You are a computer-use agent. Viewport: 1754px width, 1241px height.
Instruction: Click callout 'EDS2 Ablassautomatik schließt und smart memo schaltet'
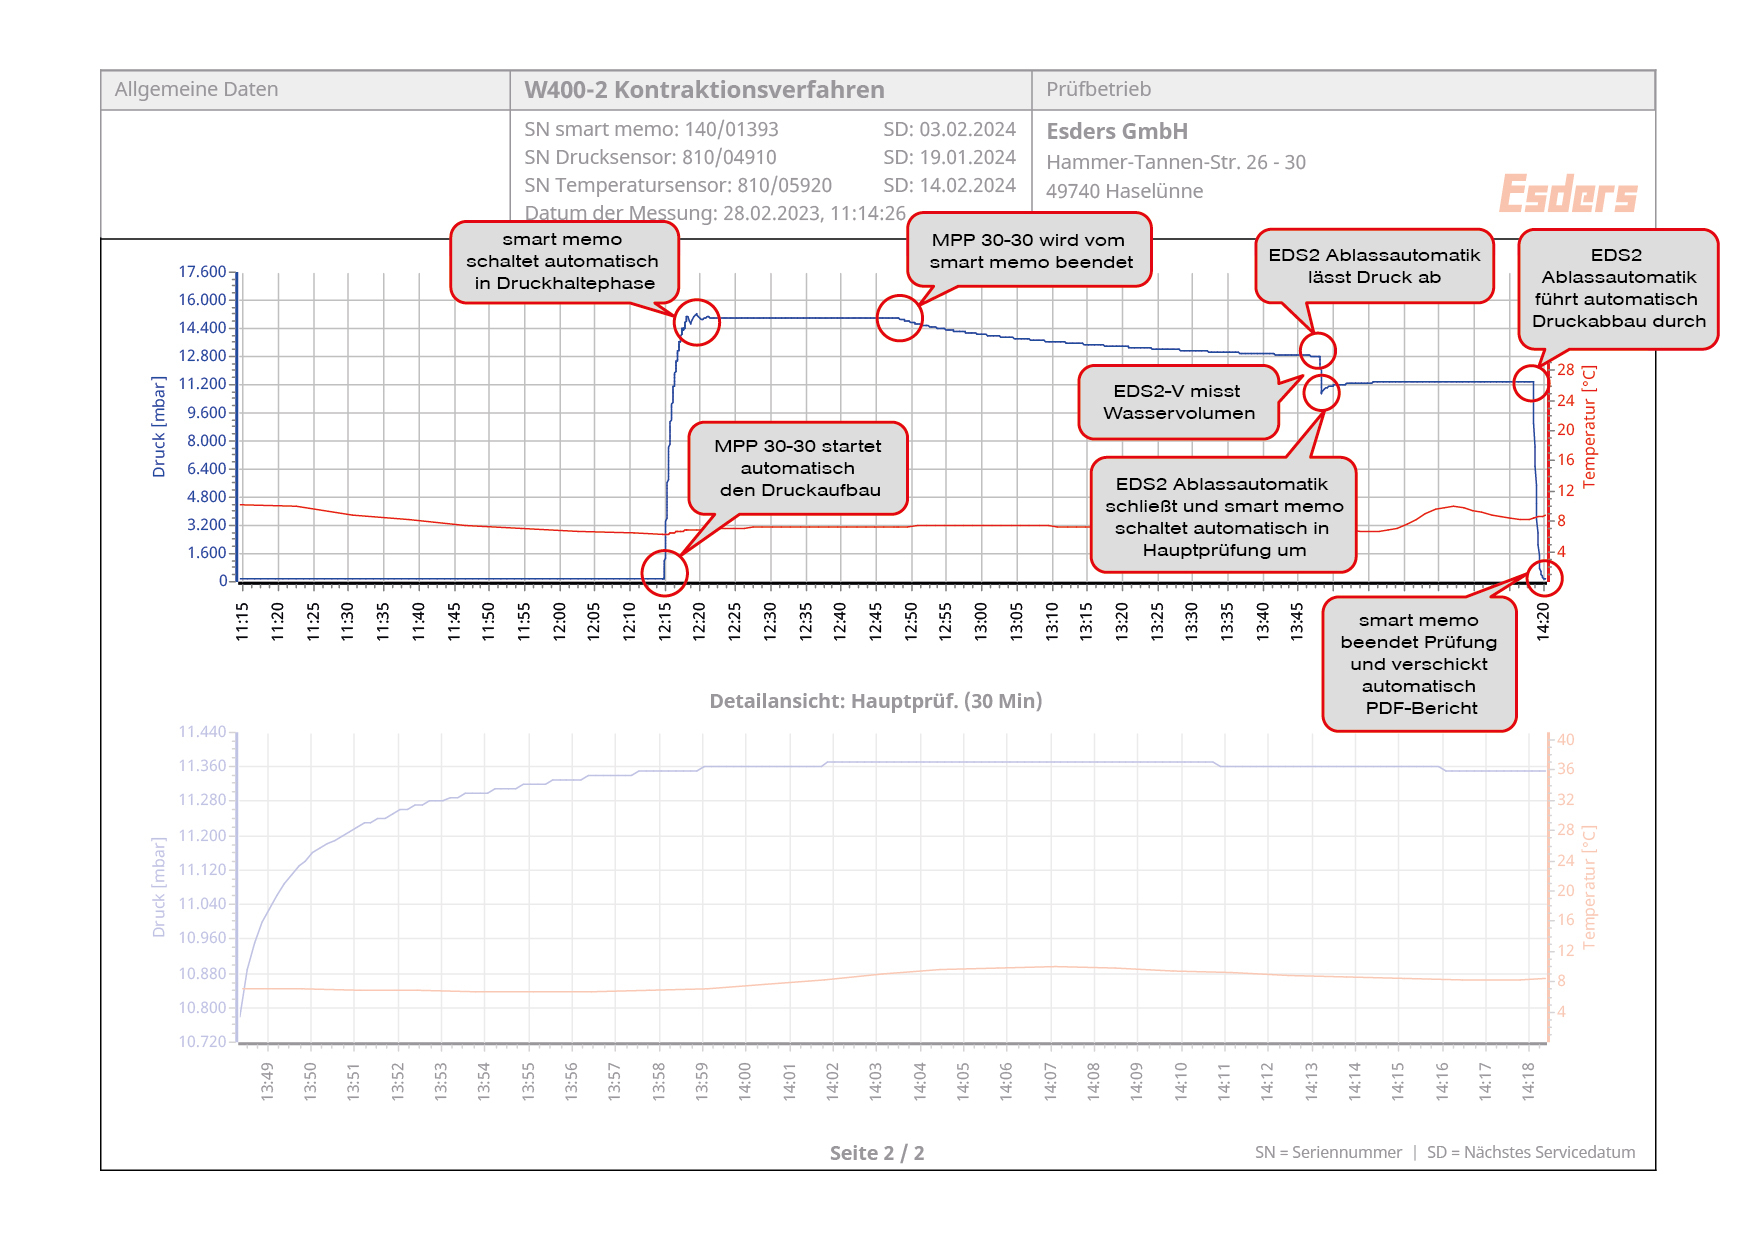coord(1223,516)
